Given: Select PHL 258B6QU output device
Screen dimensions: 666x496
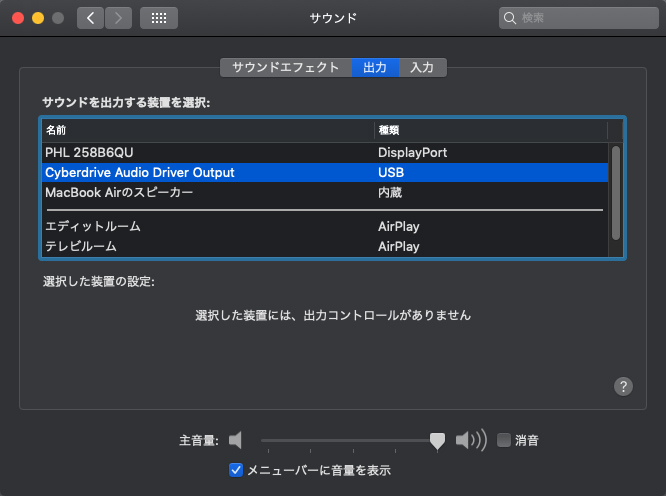Looking at the screenshot, I should [325, 152].
